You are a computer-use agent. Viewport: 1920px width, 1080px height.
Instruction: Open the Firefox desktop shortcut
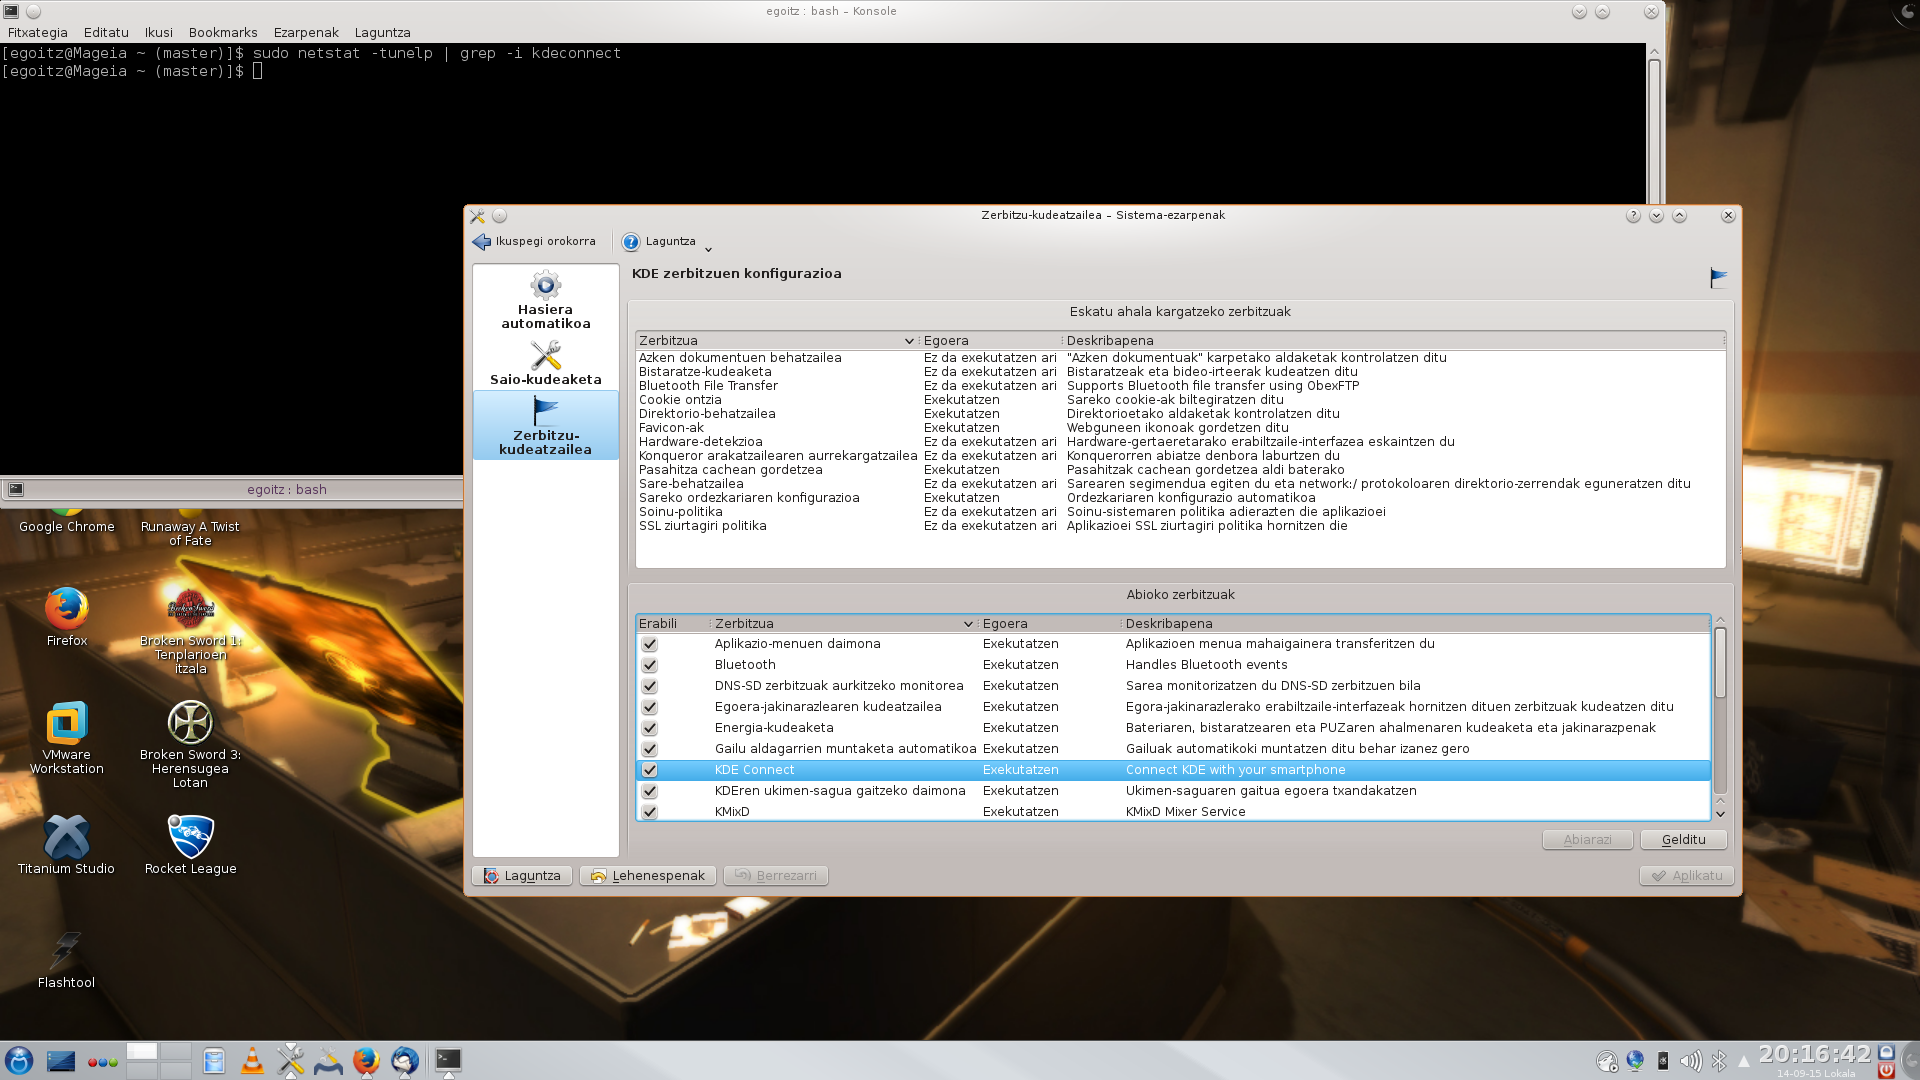(67, 617)
